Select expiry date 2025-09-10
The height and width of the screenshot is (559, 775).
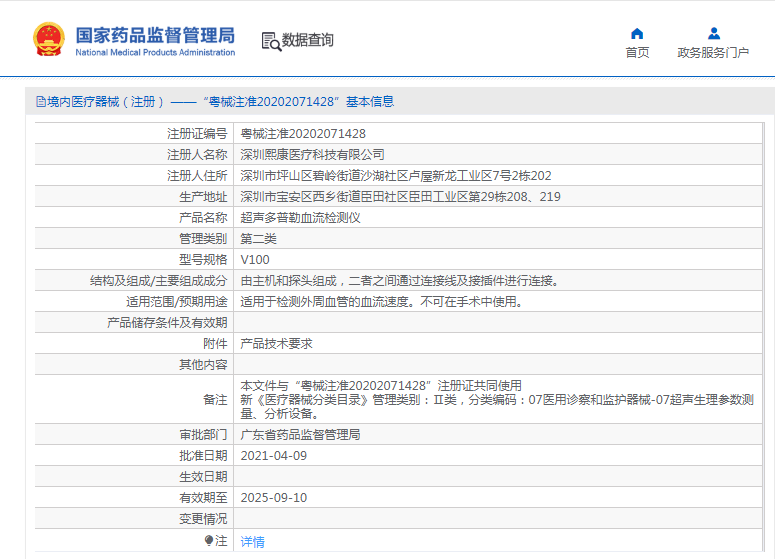(x=274, y=498)
